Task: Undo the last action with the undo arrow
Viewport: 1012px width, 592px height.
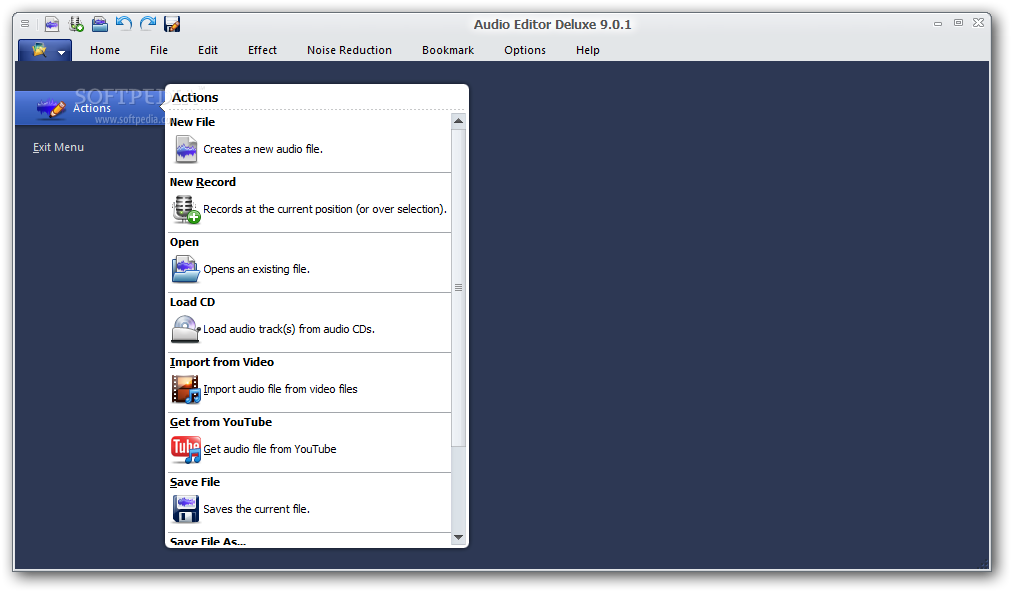Action: [123, 25]
